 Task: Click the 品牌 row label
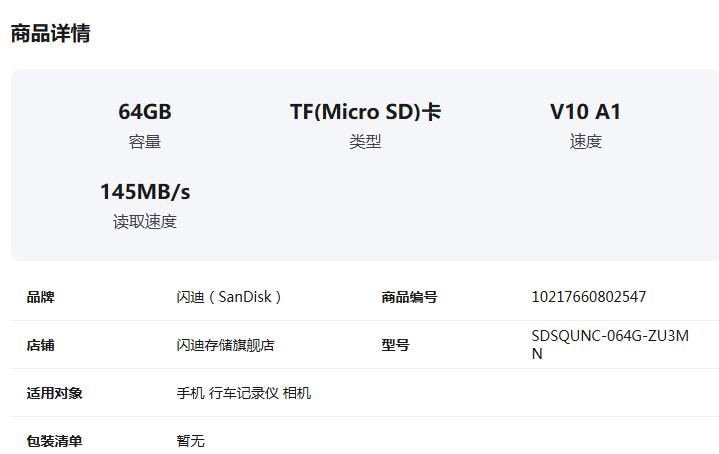tap(40, 297)
